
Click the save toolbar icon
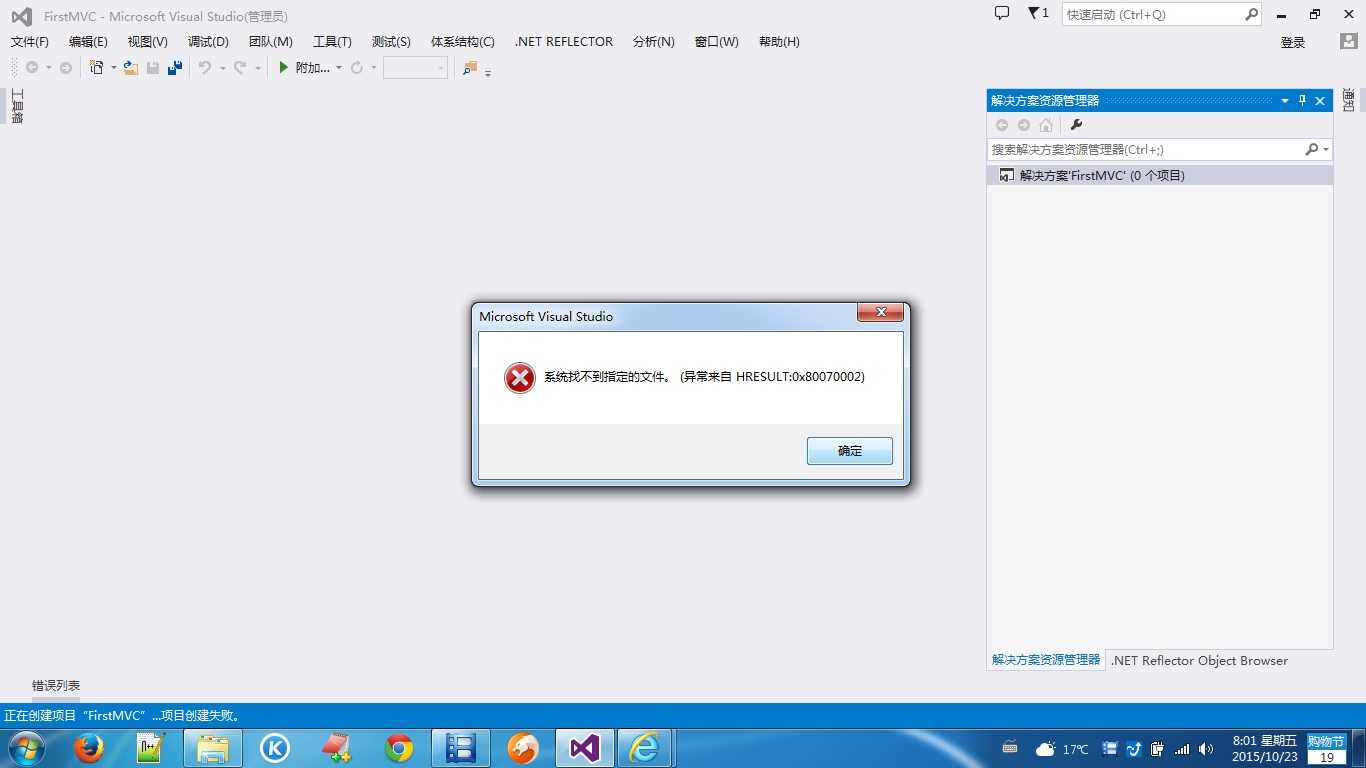(x=153, y=67)
